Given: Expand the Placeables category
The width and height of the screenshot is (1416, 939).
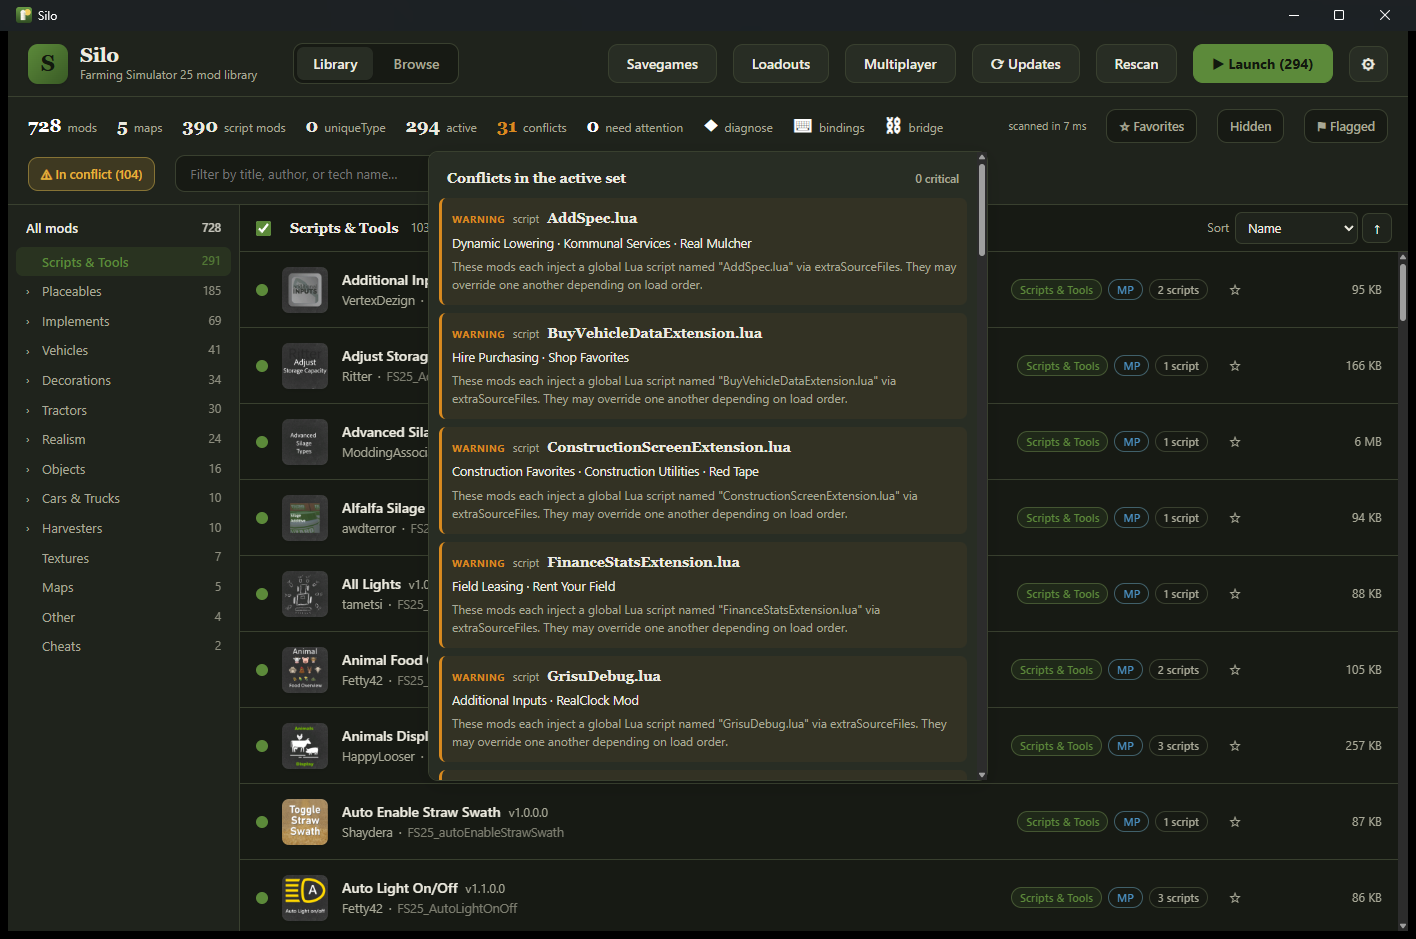Looking at the screenshot, I should tap(28, 292).
